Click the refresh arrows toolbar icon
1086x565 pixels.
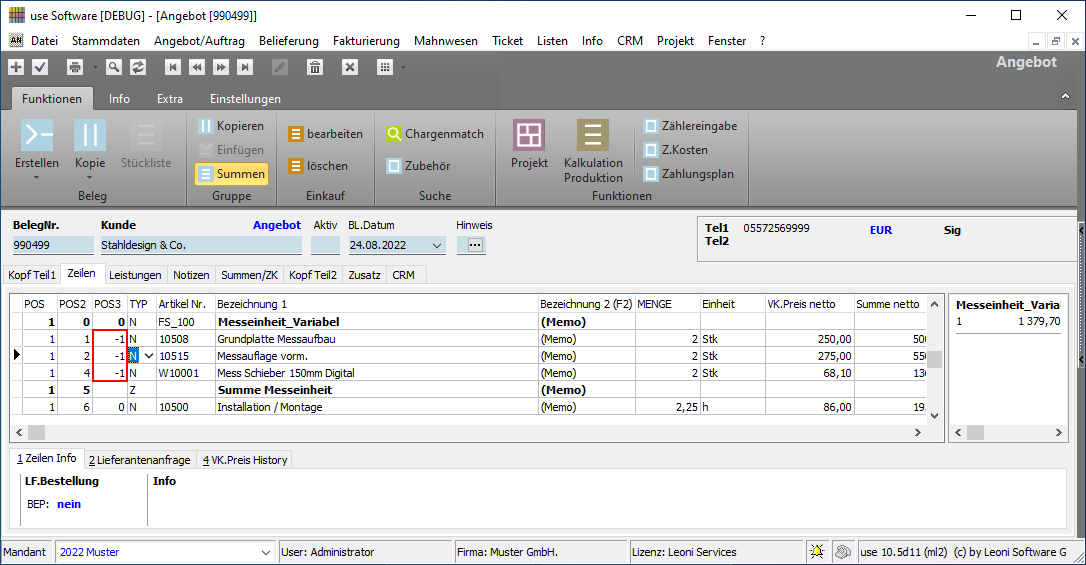pyautogui.click(x=138, y=67)
